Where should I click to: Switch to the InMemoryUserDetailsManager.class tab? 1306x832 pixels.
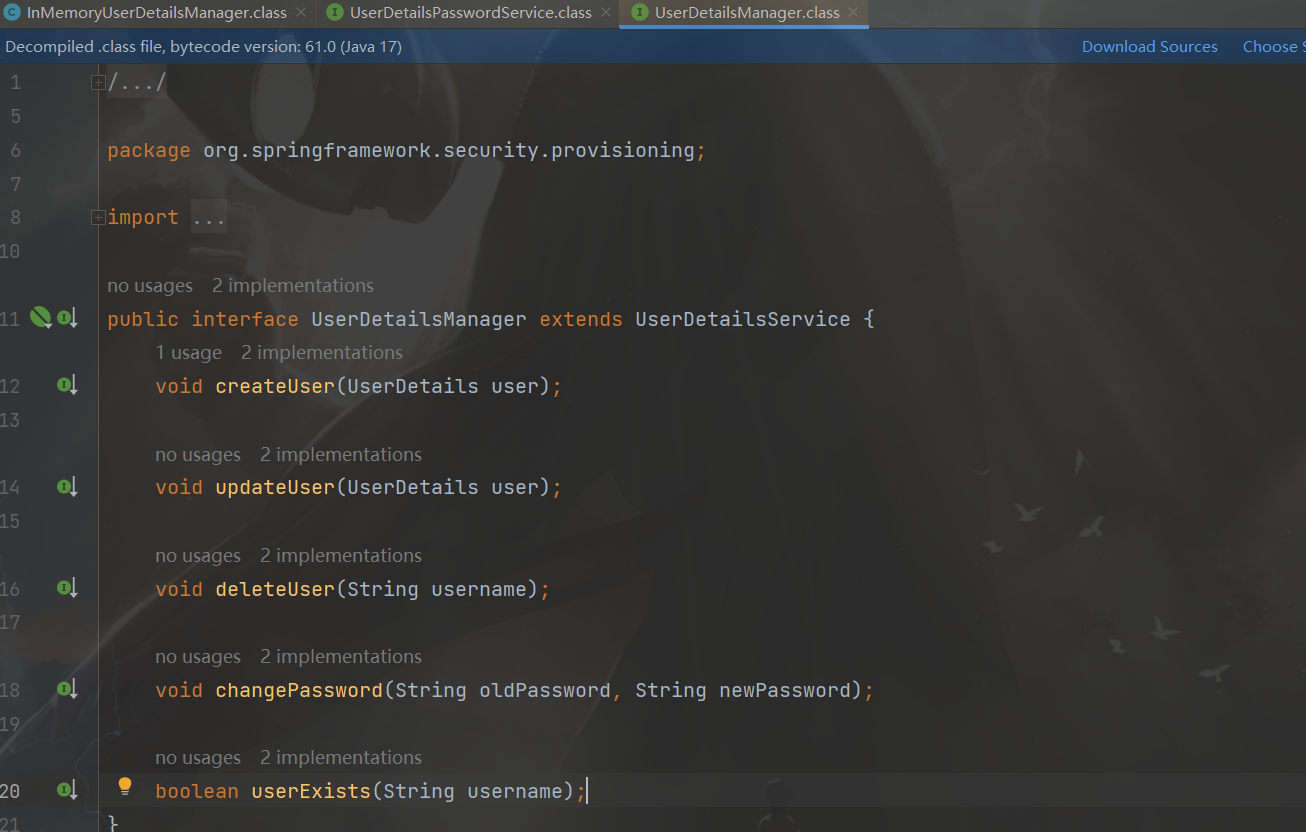click(x=156, y=13)
